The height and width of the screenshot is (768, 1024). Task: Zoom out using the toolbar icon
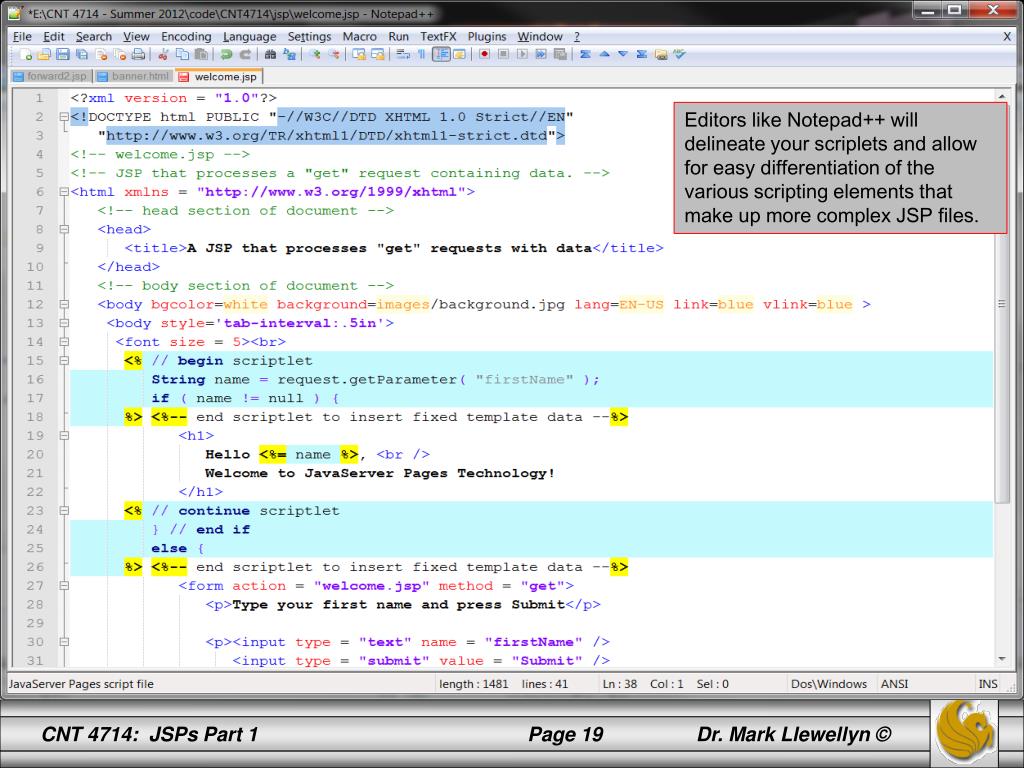(334, 55)
